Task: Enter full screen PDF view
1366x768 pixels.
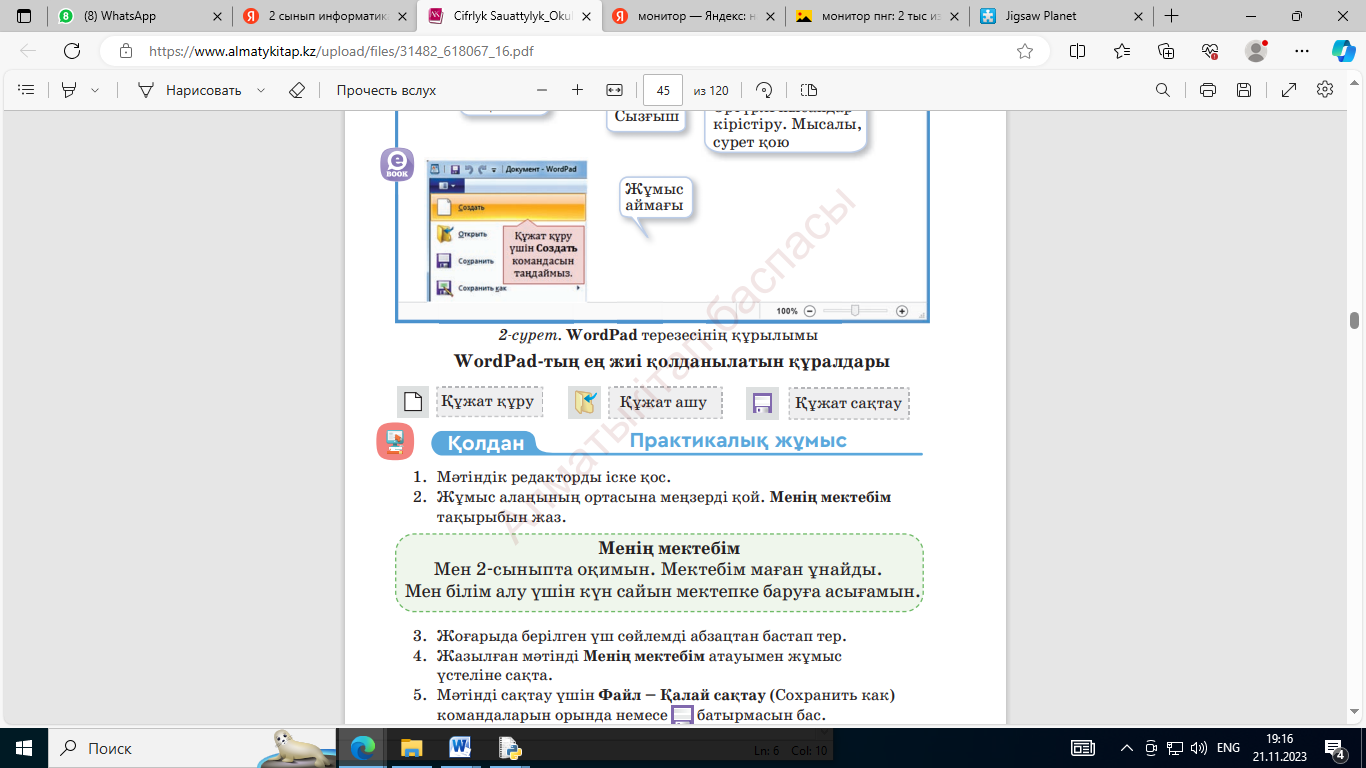Action: 1289,90
